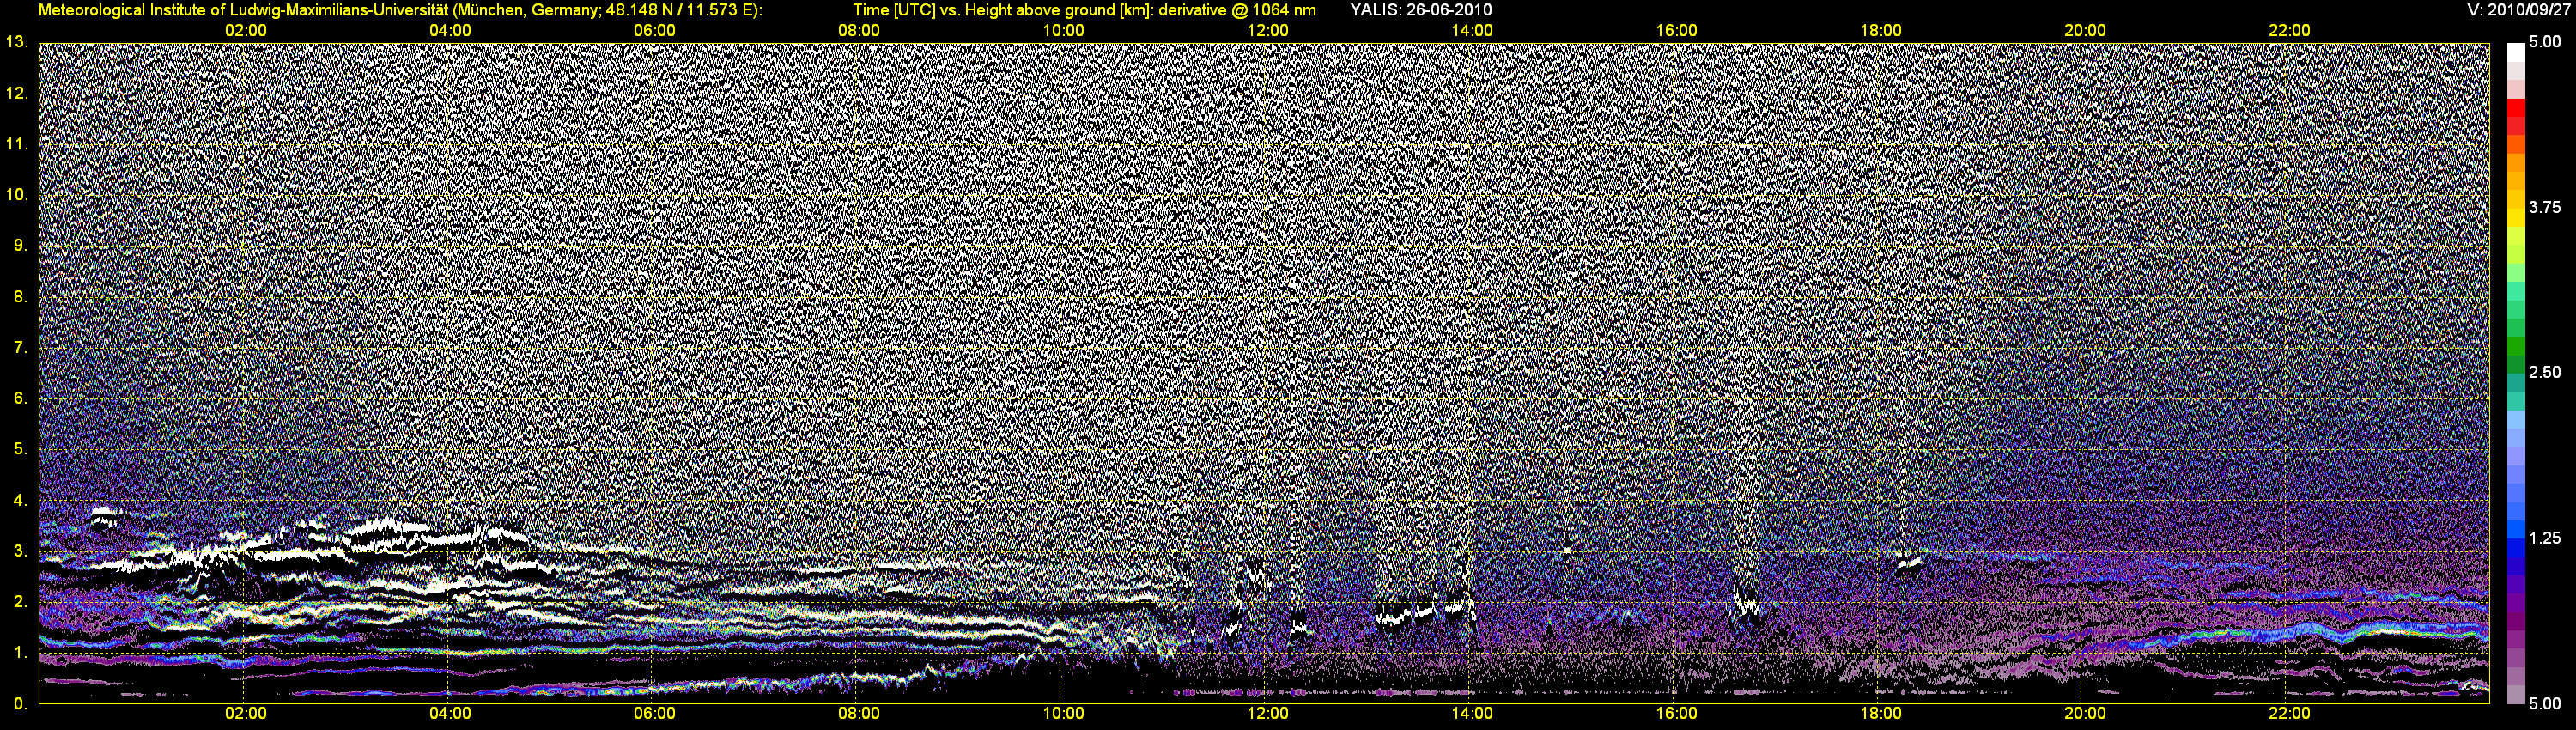Click the 3. height axis label
This screenshot has width=2576, height=730.
click(x=20, y=551)
